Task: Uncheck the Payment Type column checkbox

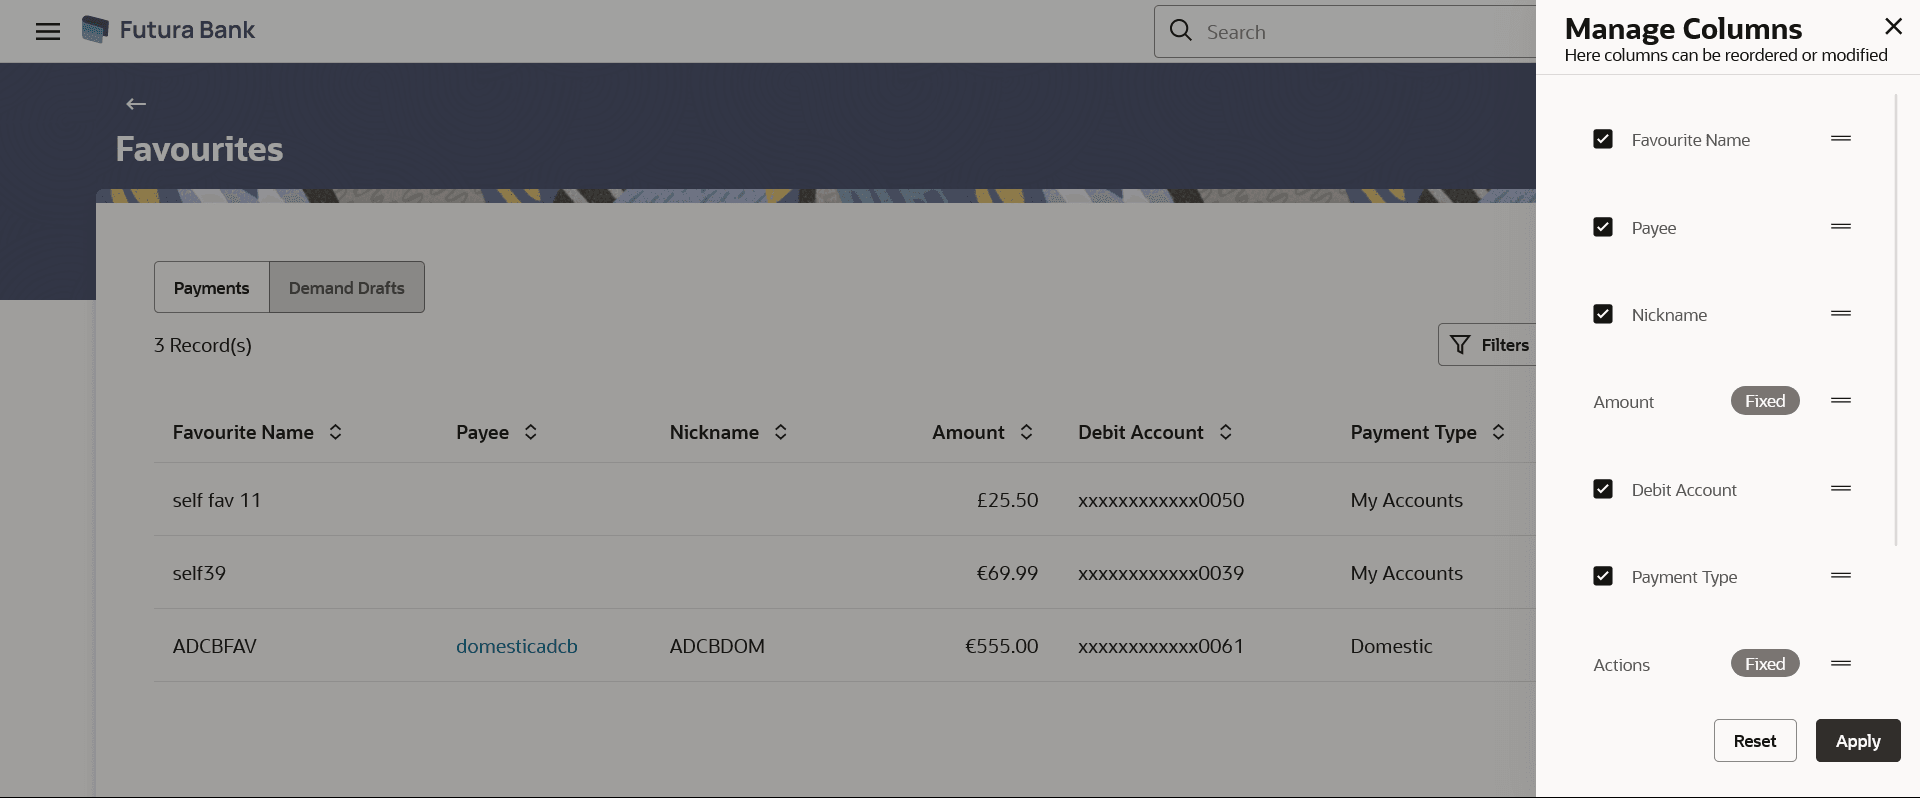Action: pyautogui.click(x=1603, y=576)
